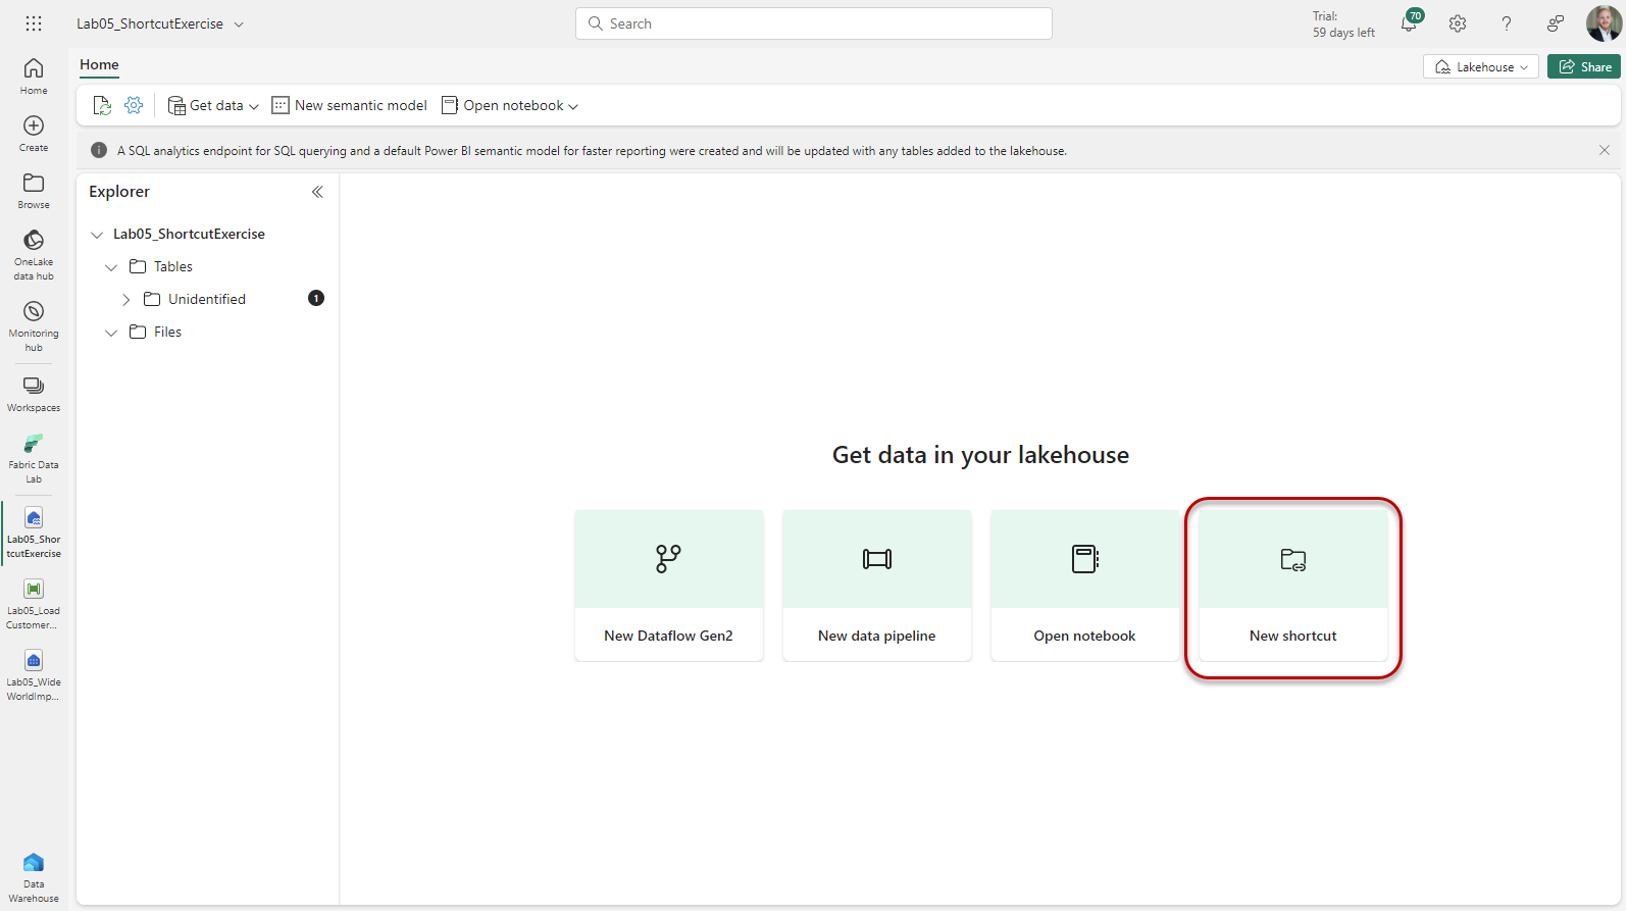
Task: Click the Unidentified count badge
Action: click(x=316, y=298)
